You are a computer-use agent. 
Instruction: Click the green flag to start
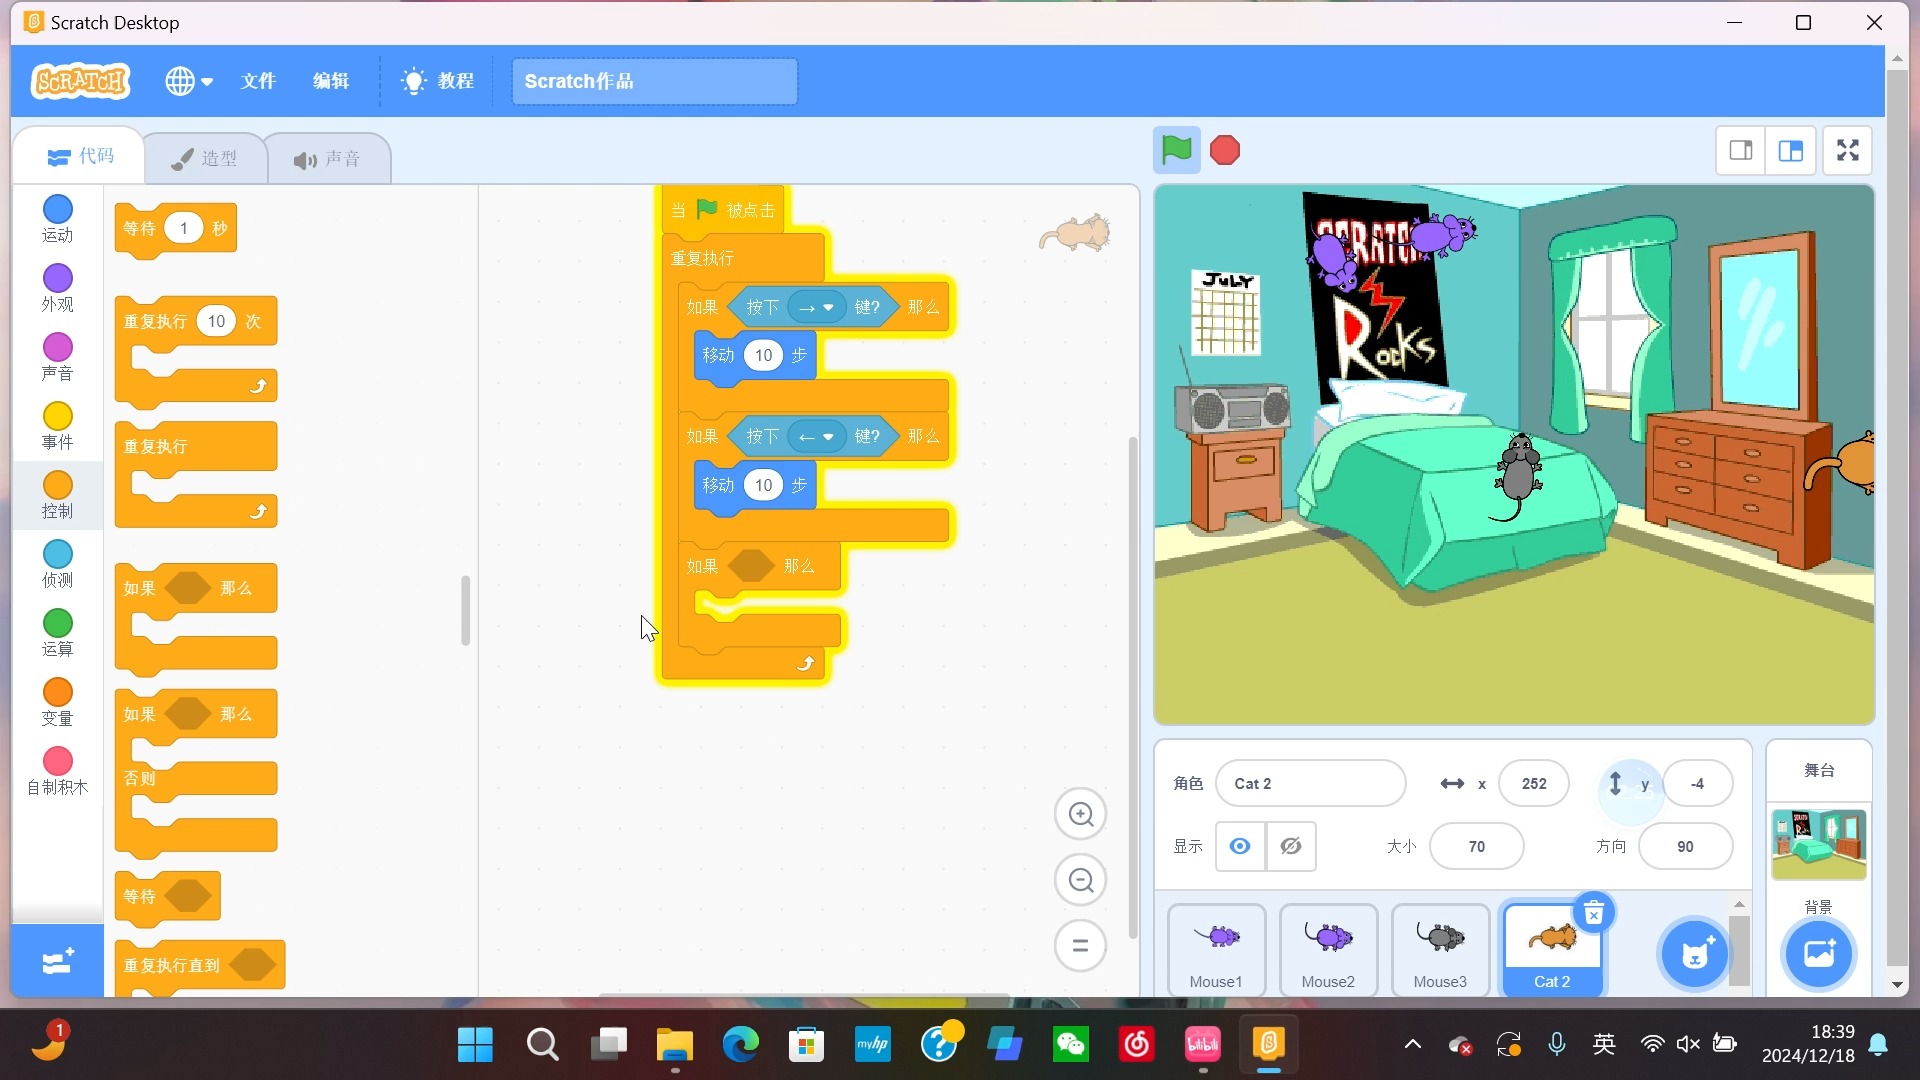click(x=1176, y=151)
